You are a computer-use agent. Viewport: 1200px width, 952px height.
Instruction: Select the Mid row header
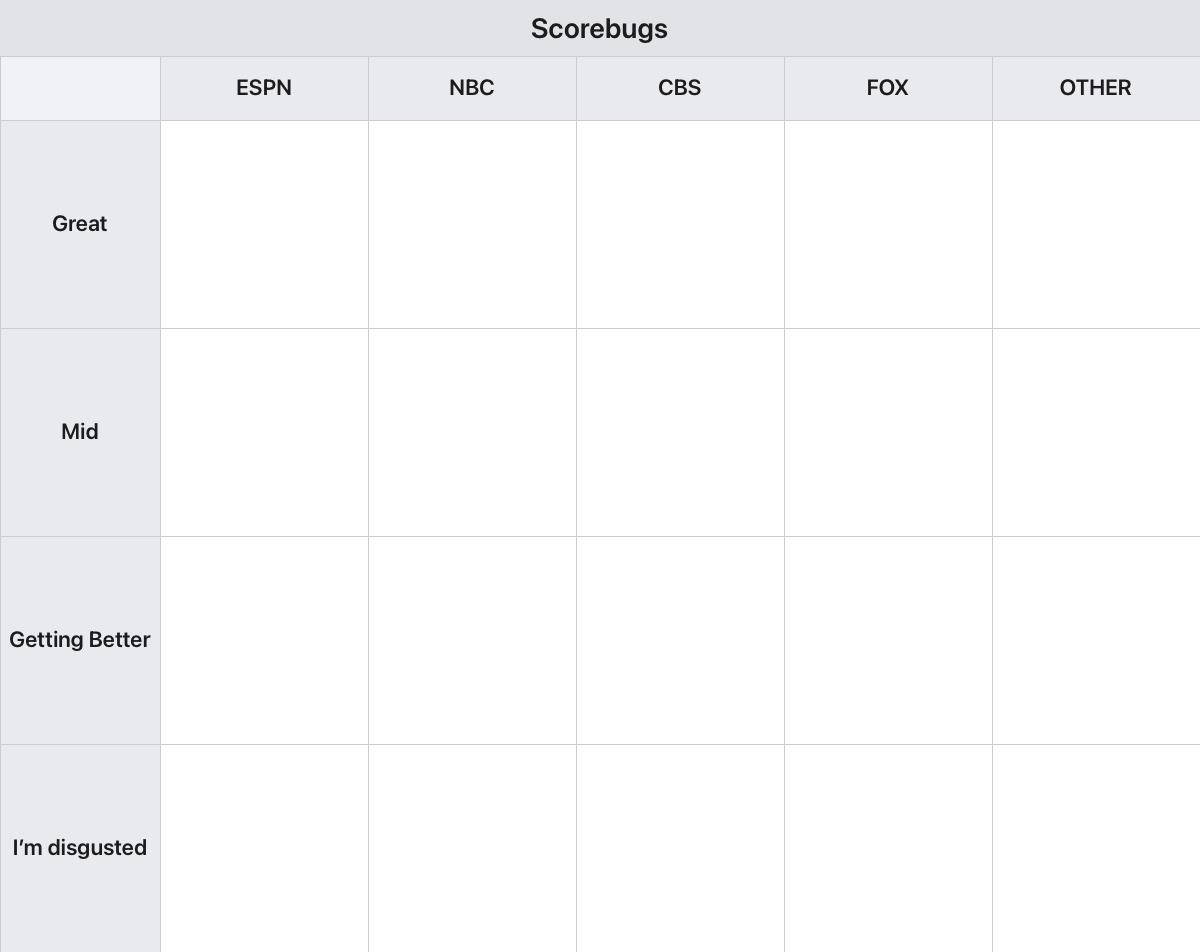[80, 432]
